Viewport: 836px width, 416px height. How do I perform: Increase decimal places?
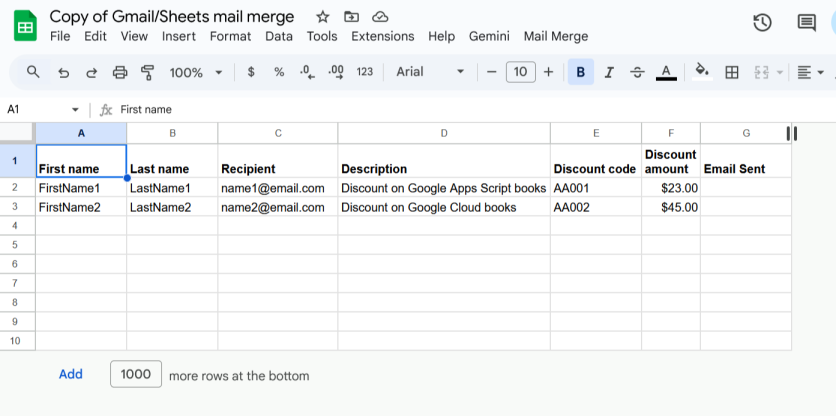pos(336,72)
